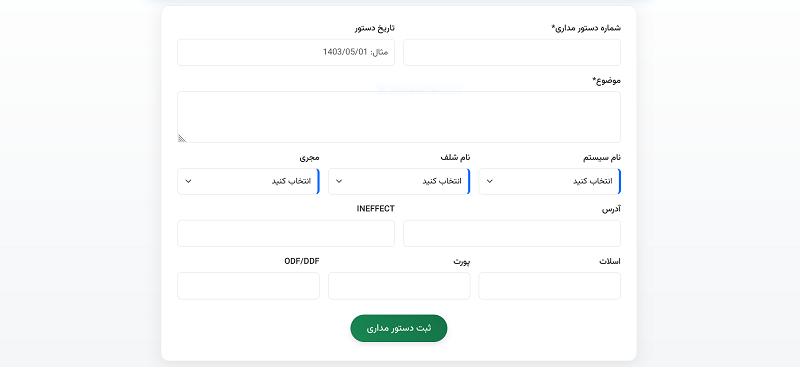
Task: Select the آدرس (address) input field
Action: pyautogui.click(x=512, y=233)
